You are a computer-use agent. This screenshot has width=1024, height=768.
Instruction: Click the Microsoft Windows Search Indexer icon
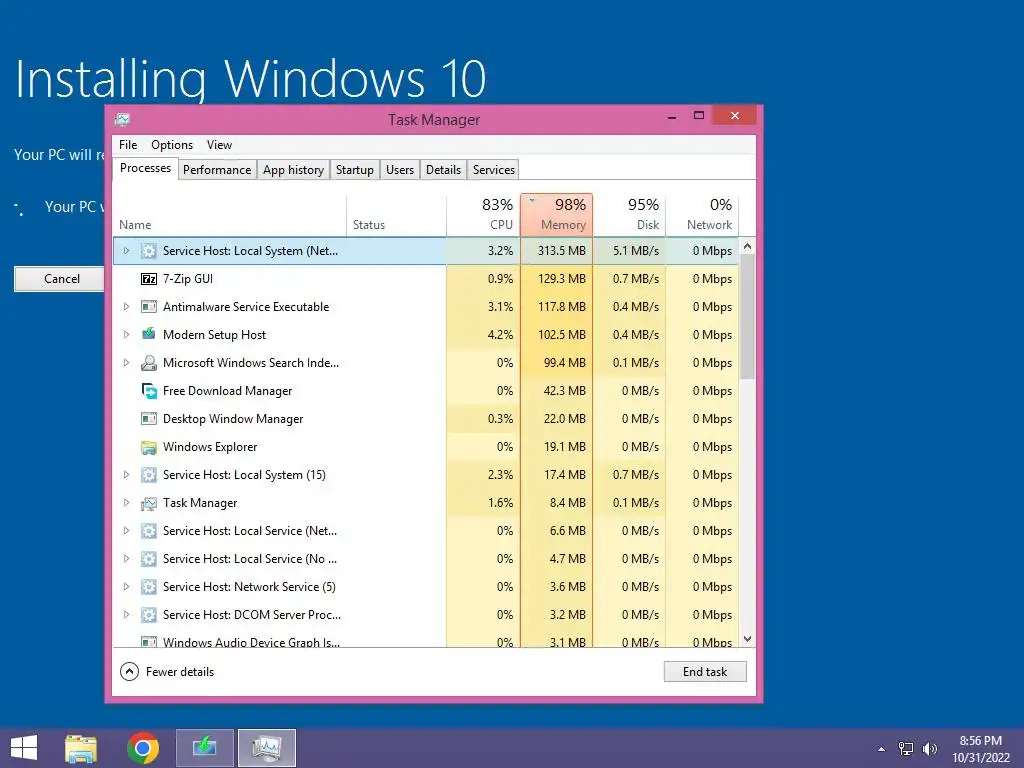[x=149, y=362]
